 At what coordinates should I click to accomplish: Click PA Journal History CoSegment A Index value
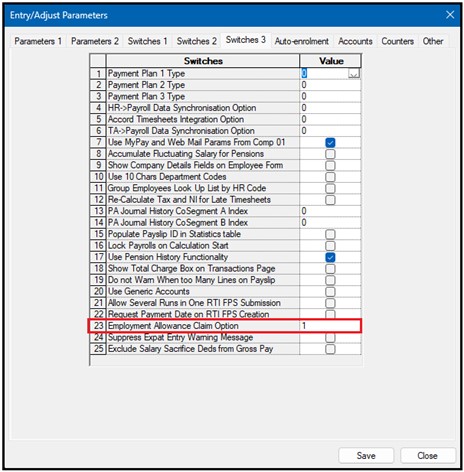click(x=330, y=211)
